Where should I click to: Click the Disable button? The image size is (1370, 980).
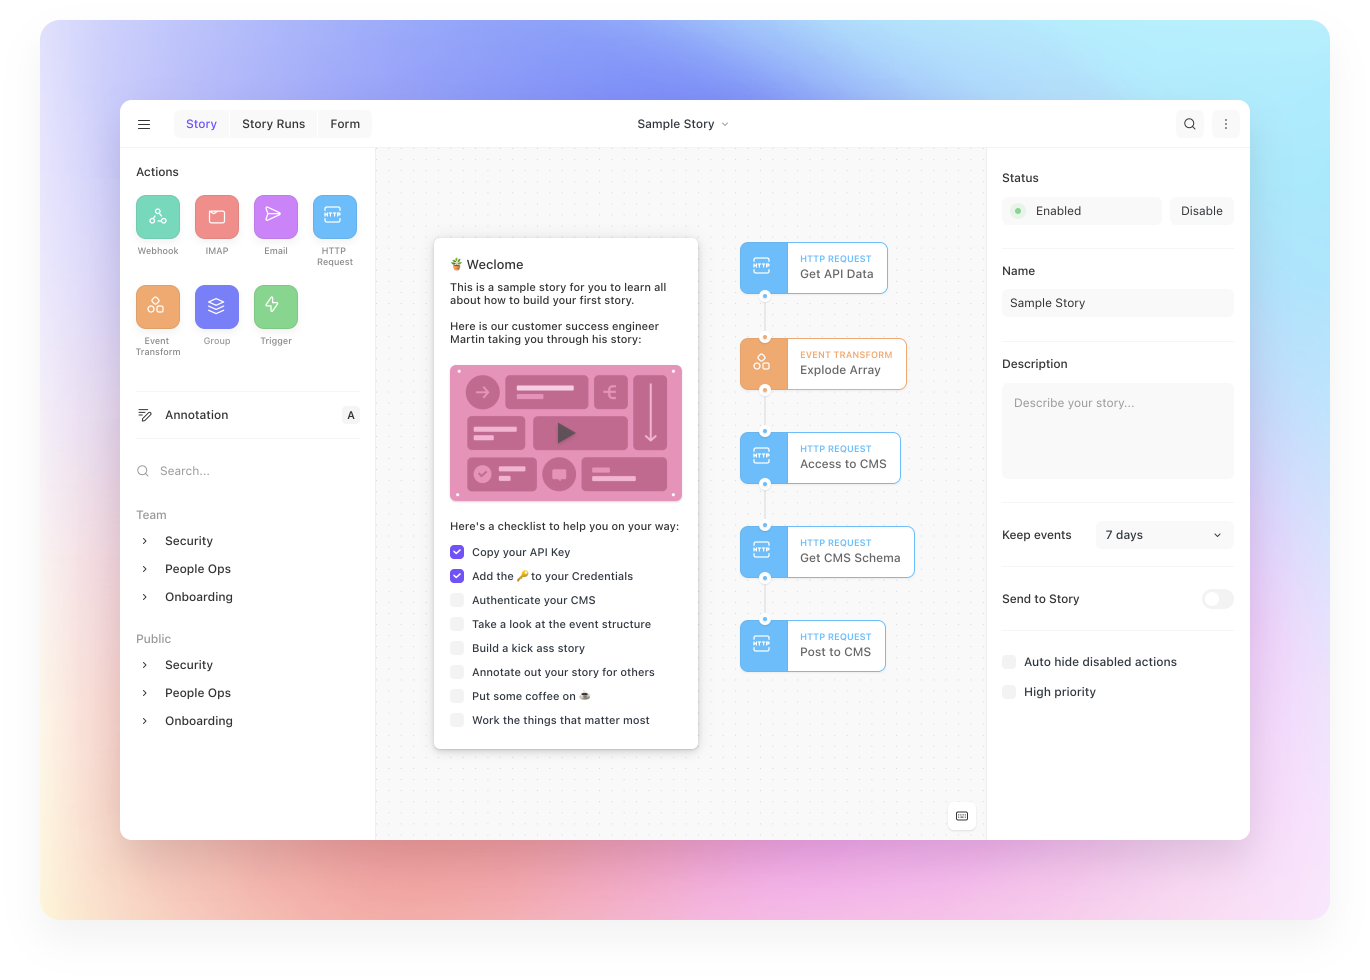1202,211
